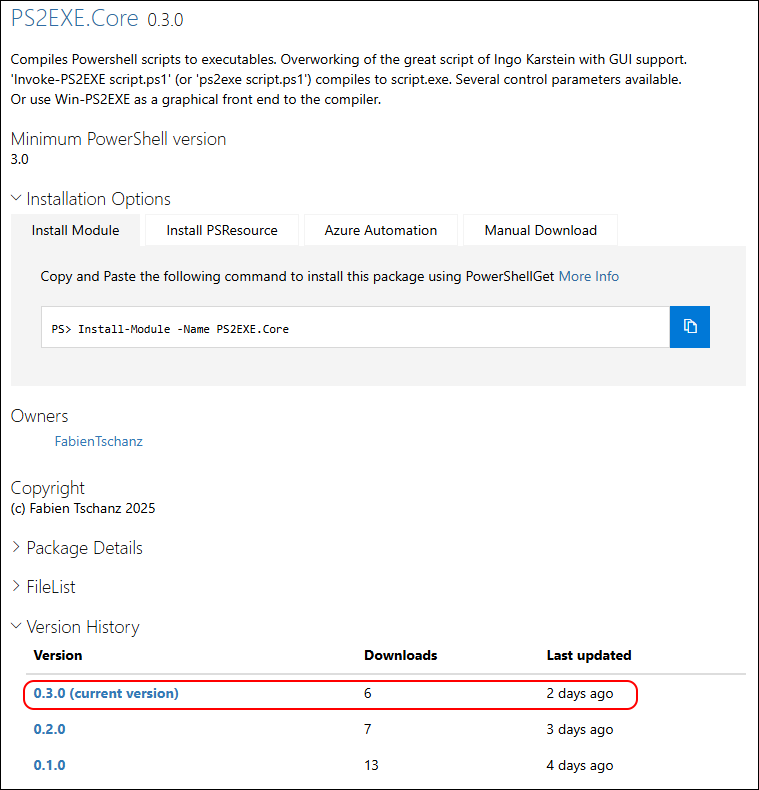The width and height of the screenshot is (759, 790).
Task: Click the Version History heading text
Action: pyautogui.click(x=83, y=627)
